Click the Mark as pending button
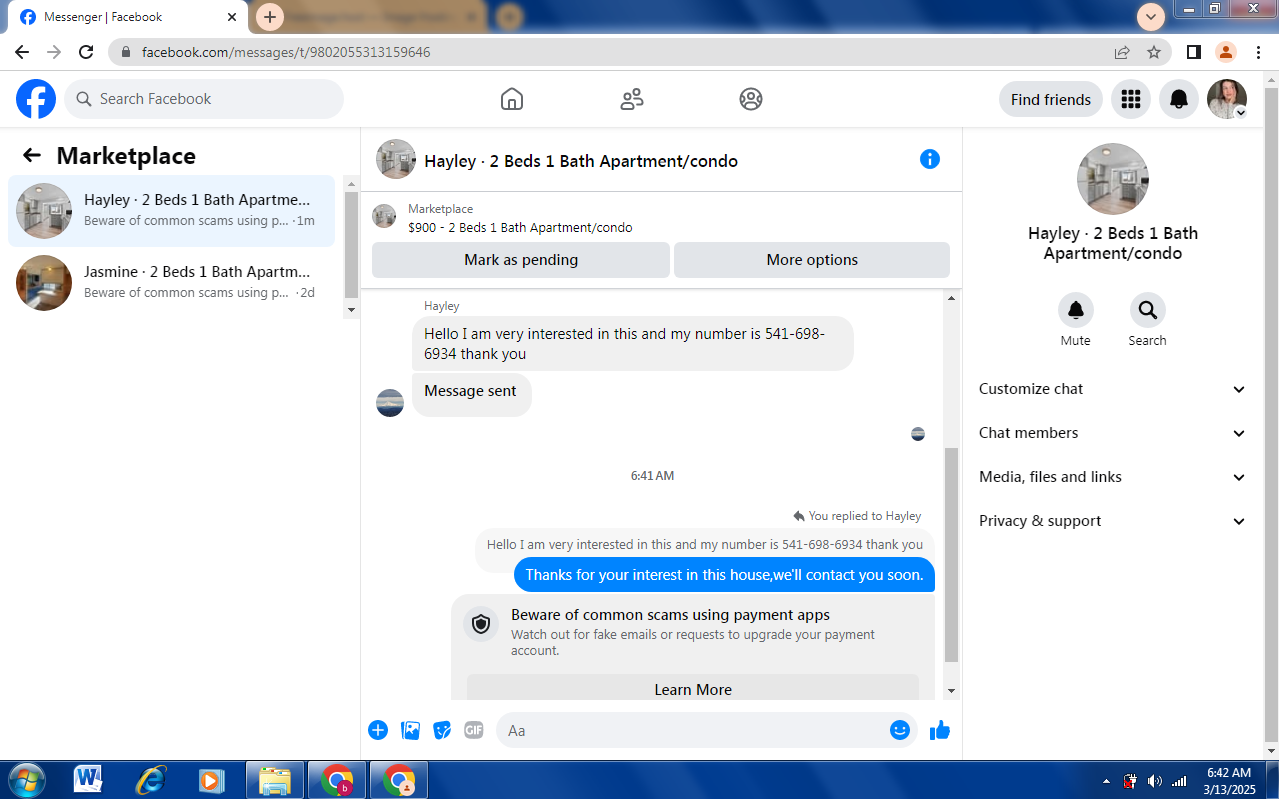Screen dimensions: 1279x799 (x=521, y=260)
